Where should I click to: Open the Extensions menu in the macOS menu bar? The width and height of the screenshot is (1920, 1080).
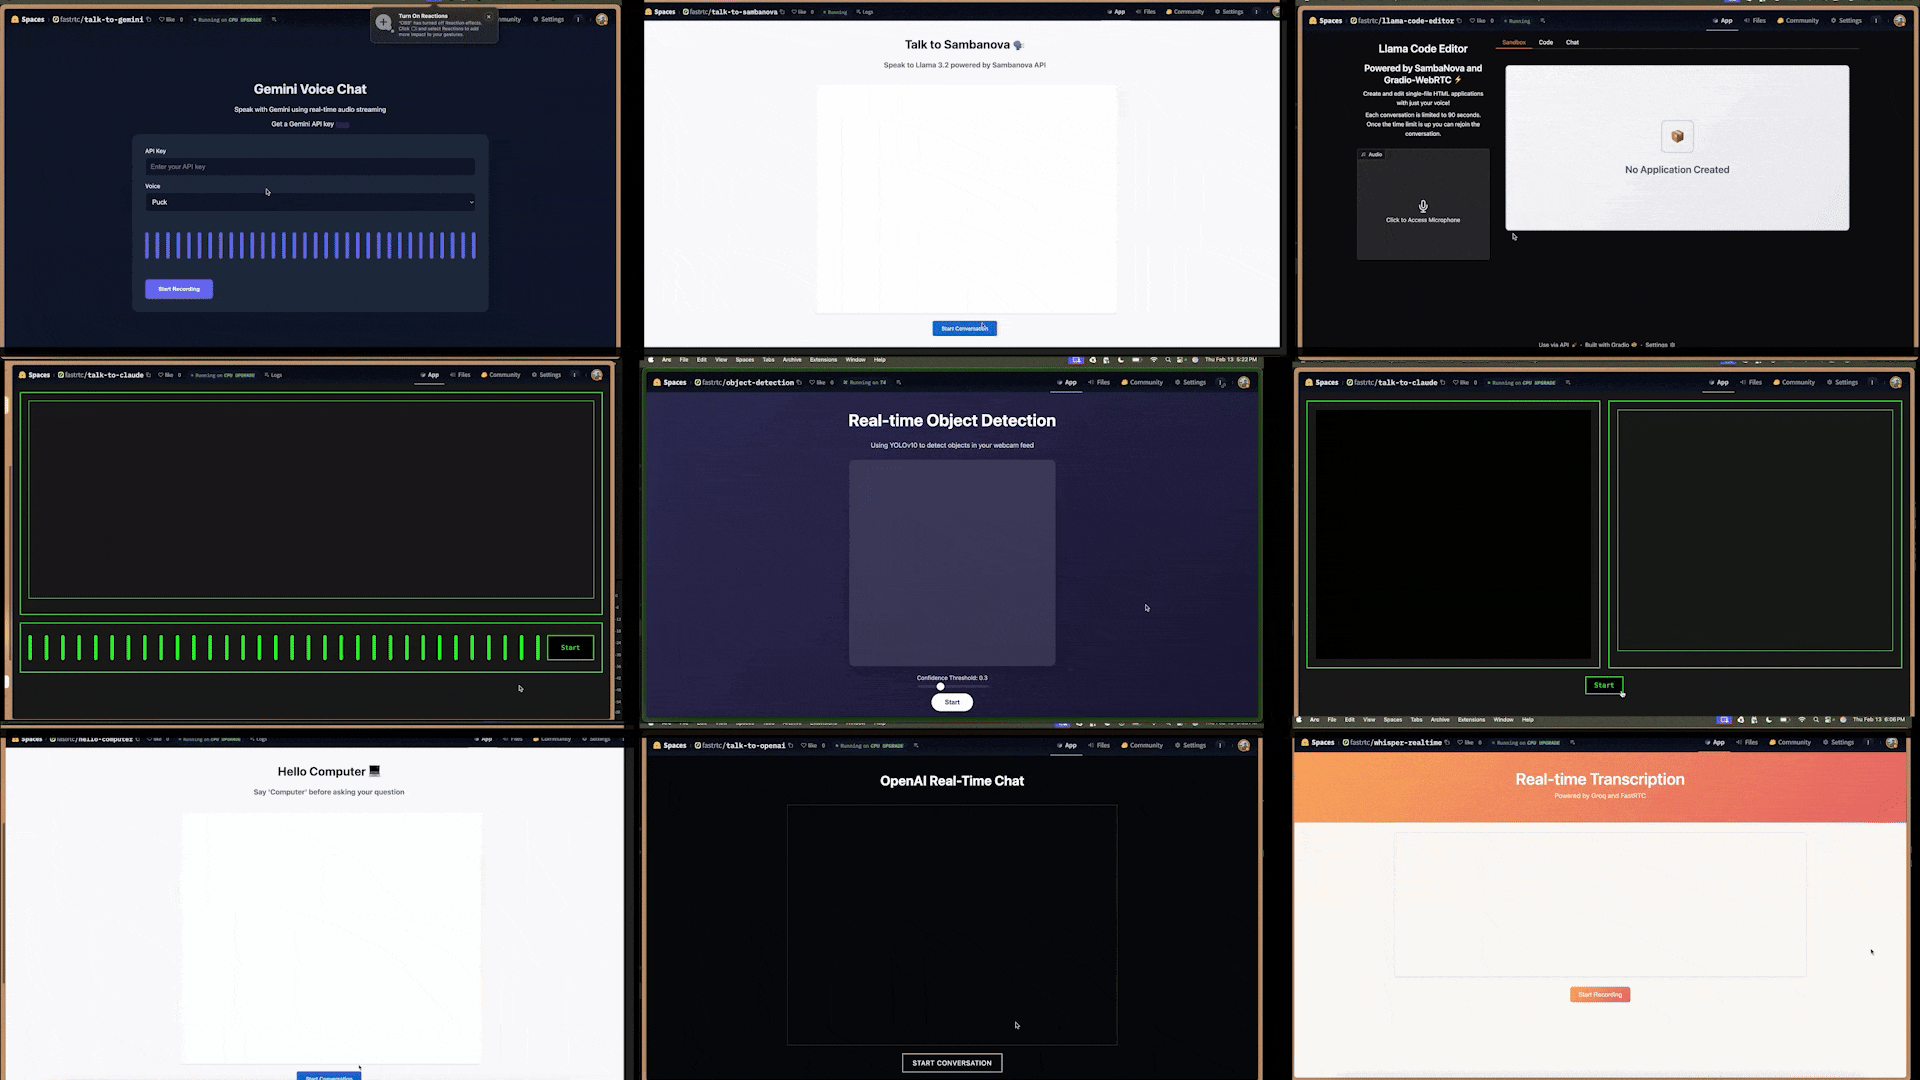click(x=823, y=359)
